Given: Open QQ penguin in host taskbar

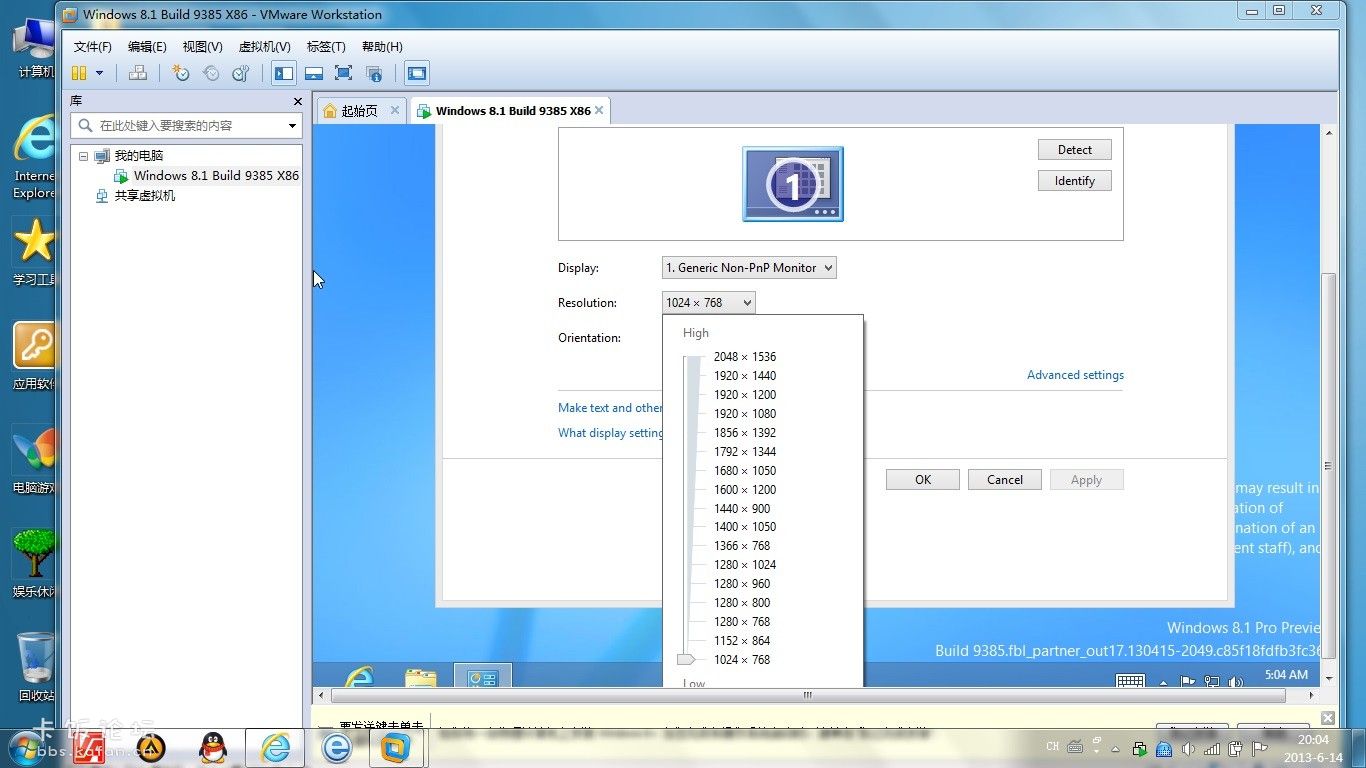Looking at the screenshot, I should pyautogui.click(x=212, y=747).
